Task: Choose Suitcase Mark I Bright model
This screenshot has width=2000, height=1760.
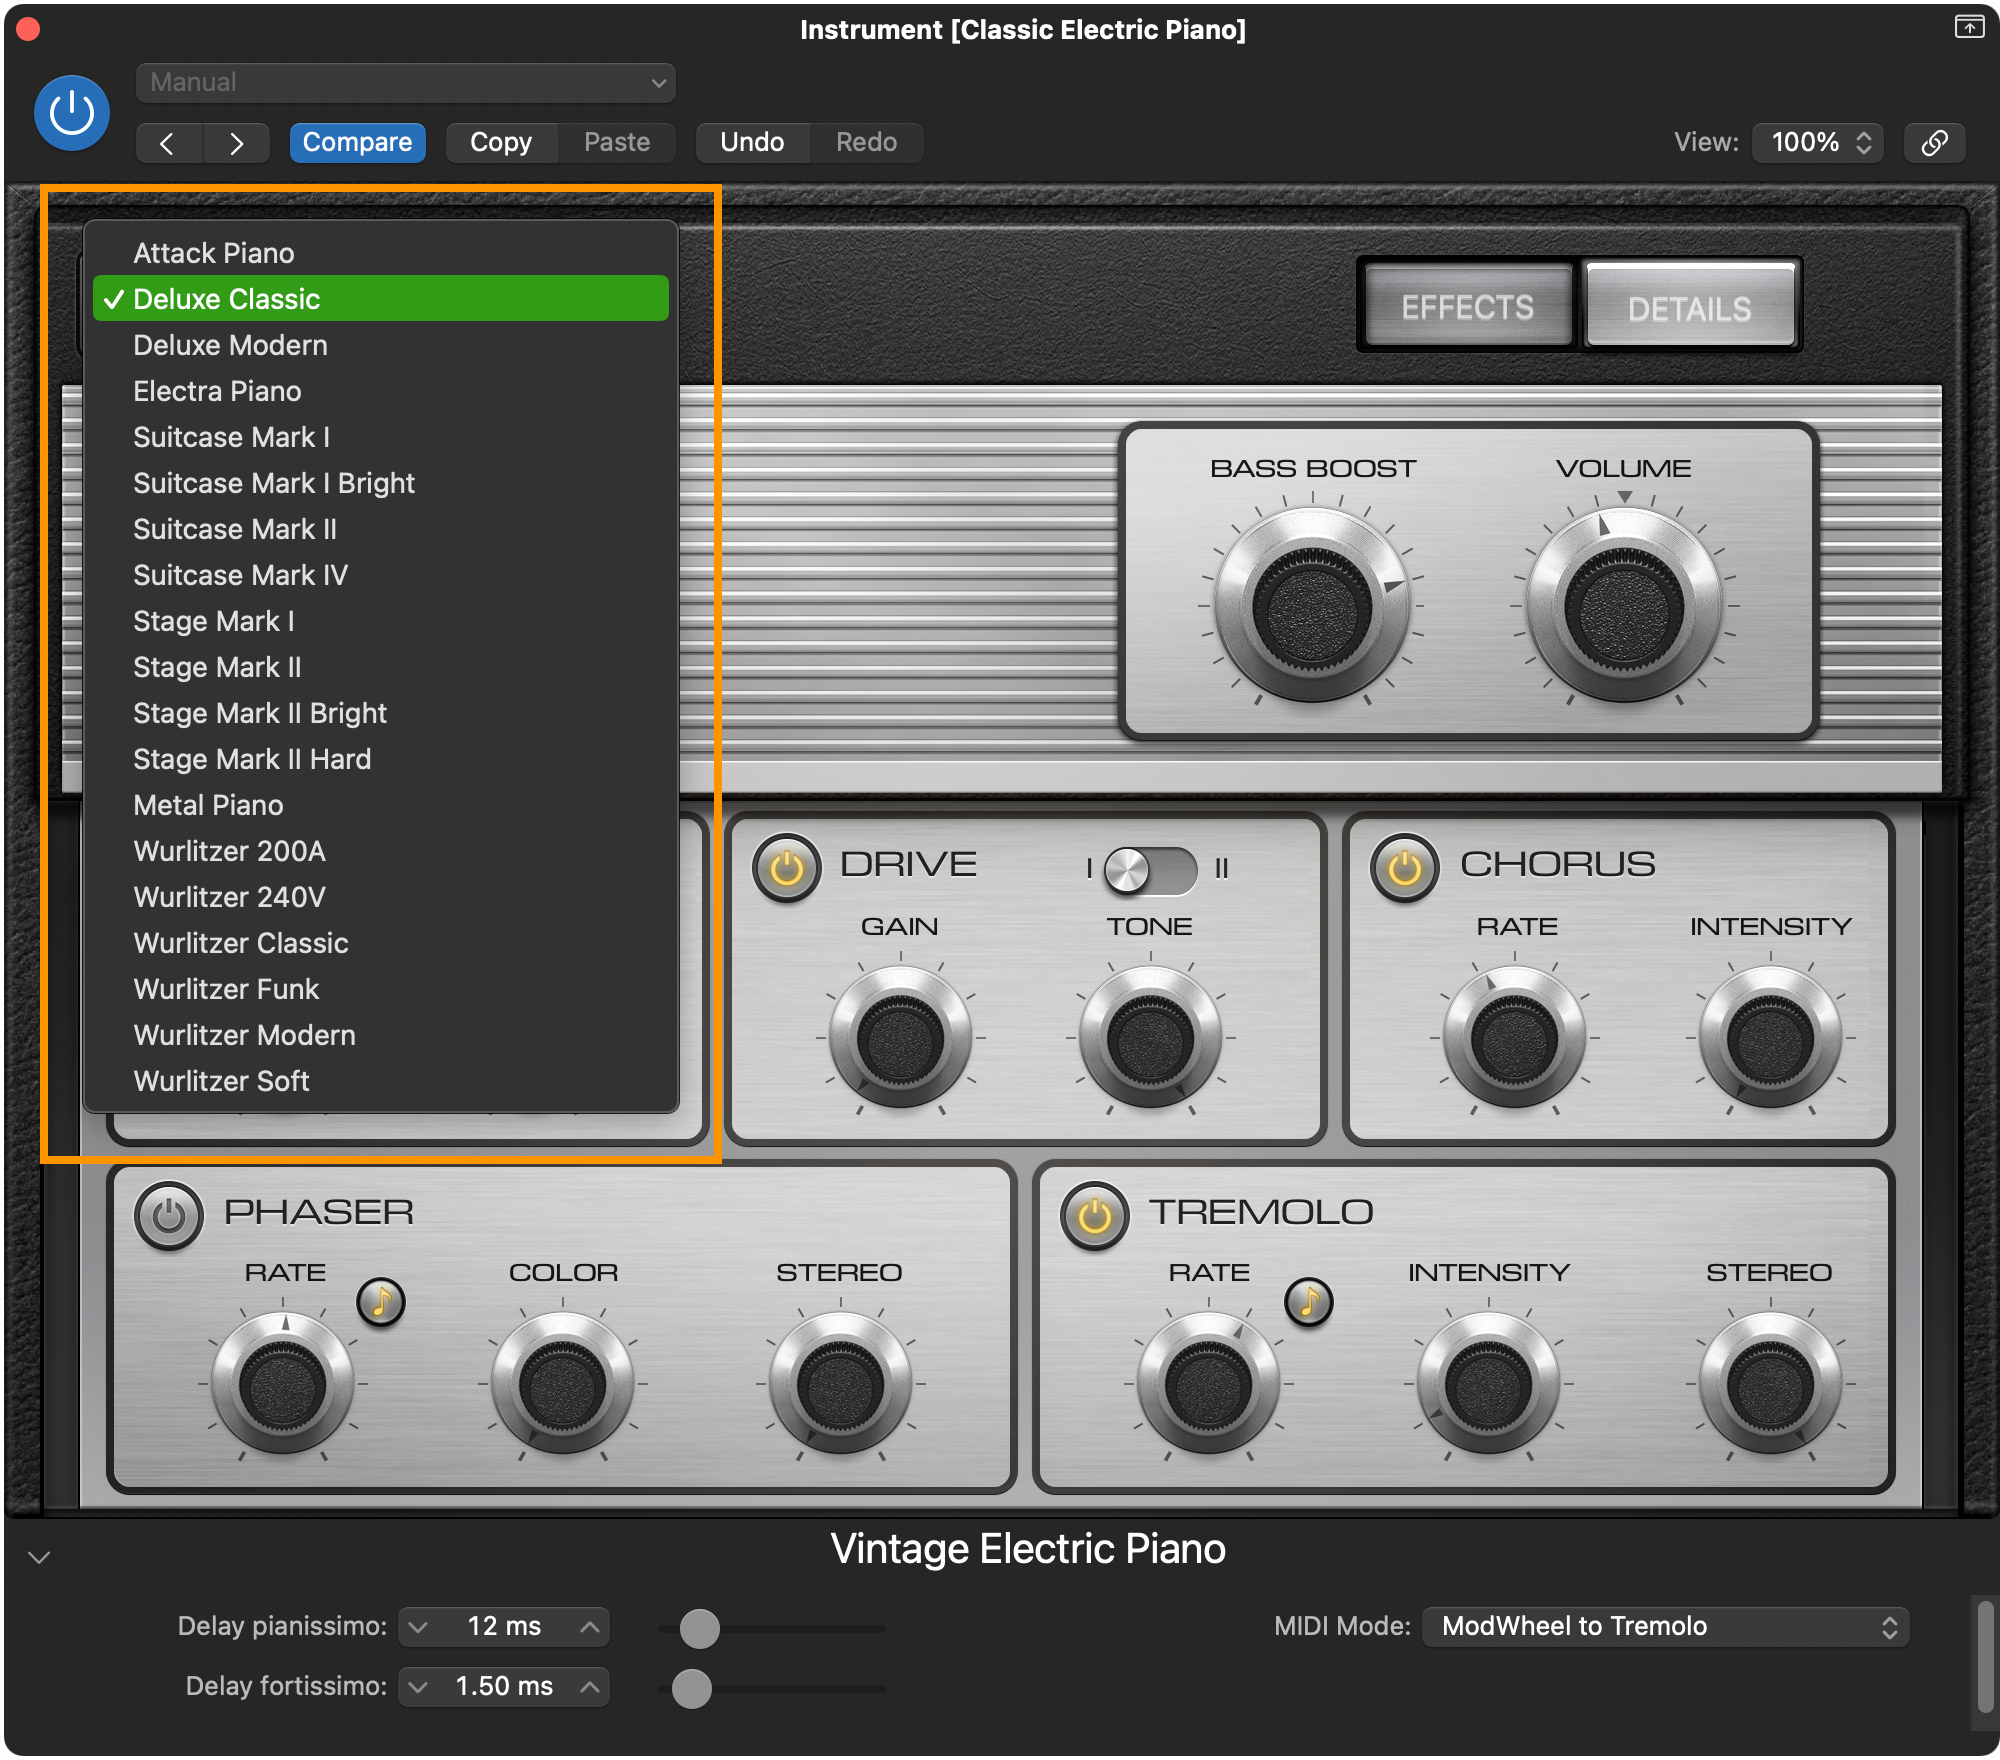Action: 381,483
